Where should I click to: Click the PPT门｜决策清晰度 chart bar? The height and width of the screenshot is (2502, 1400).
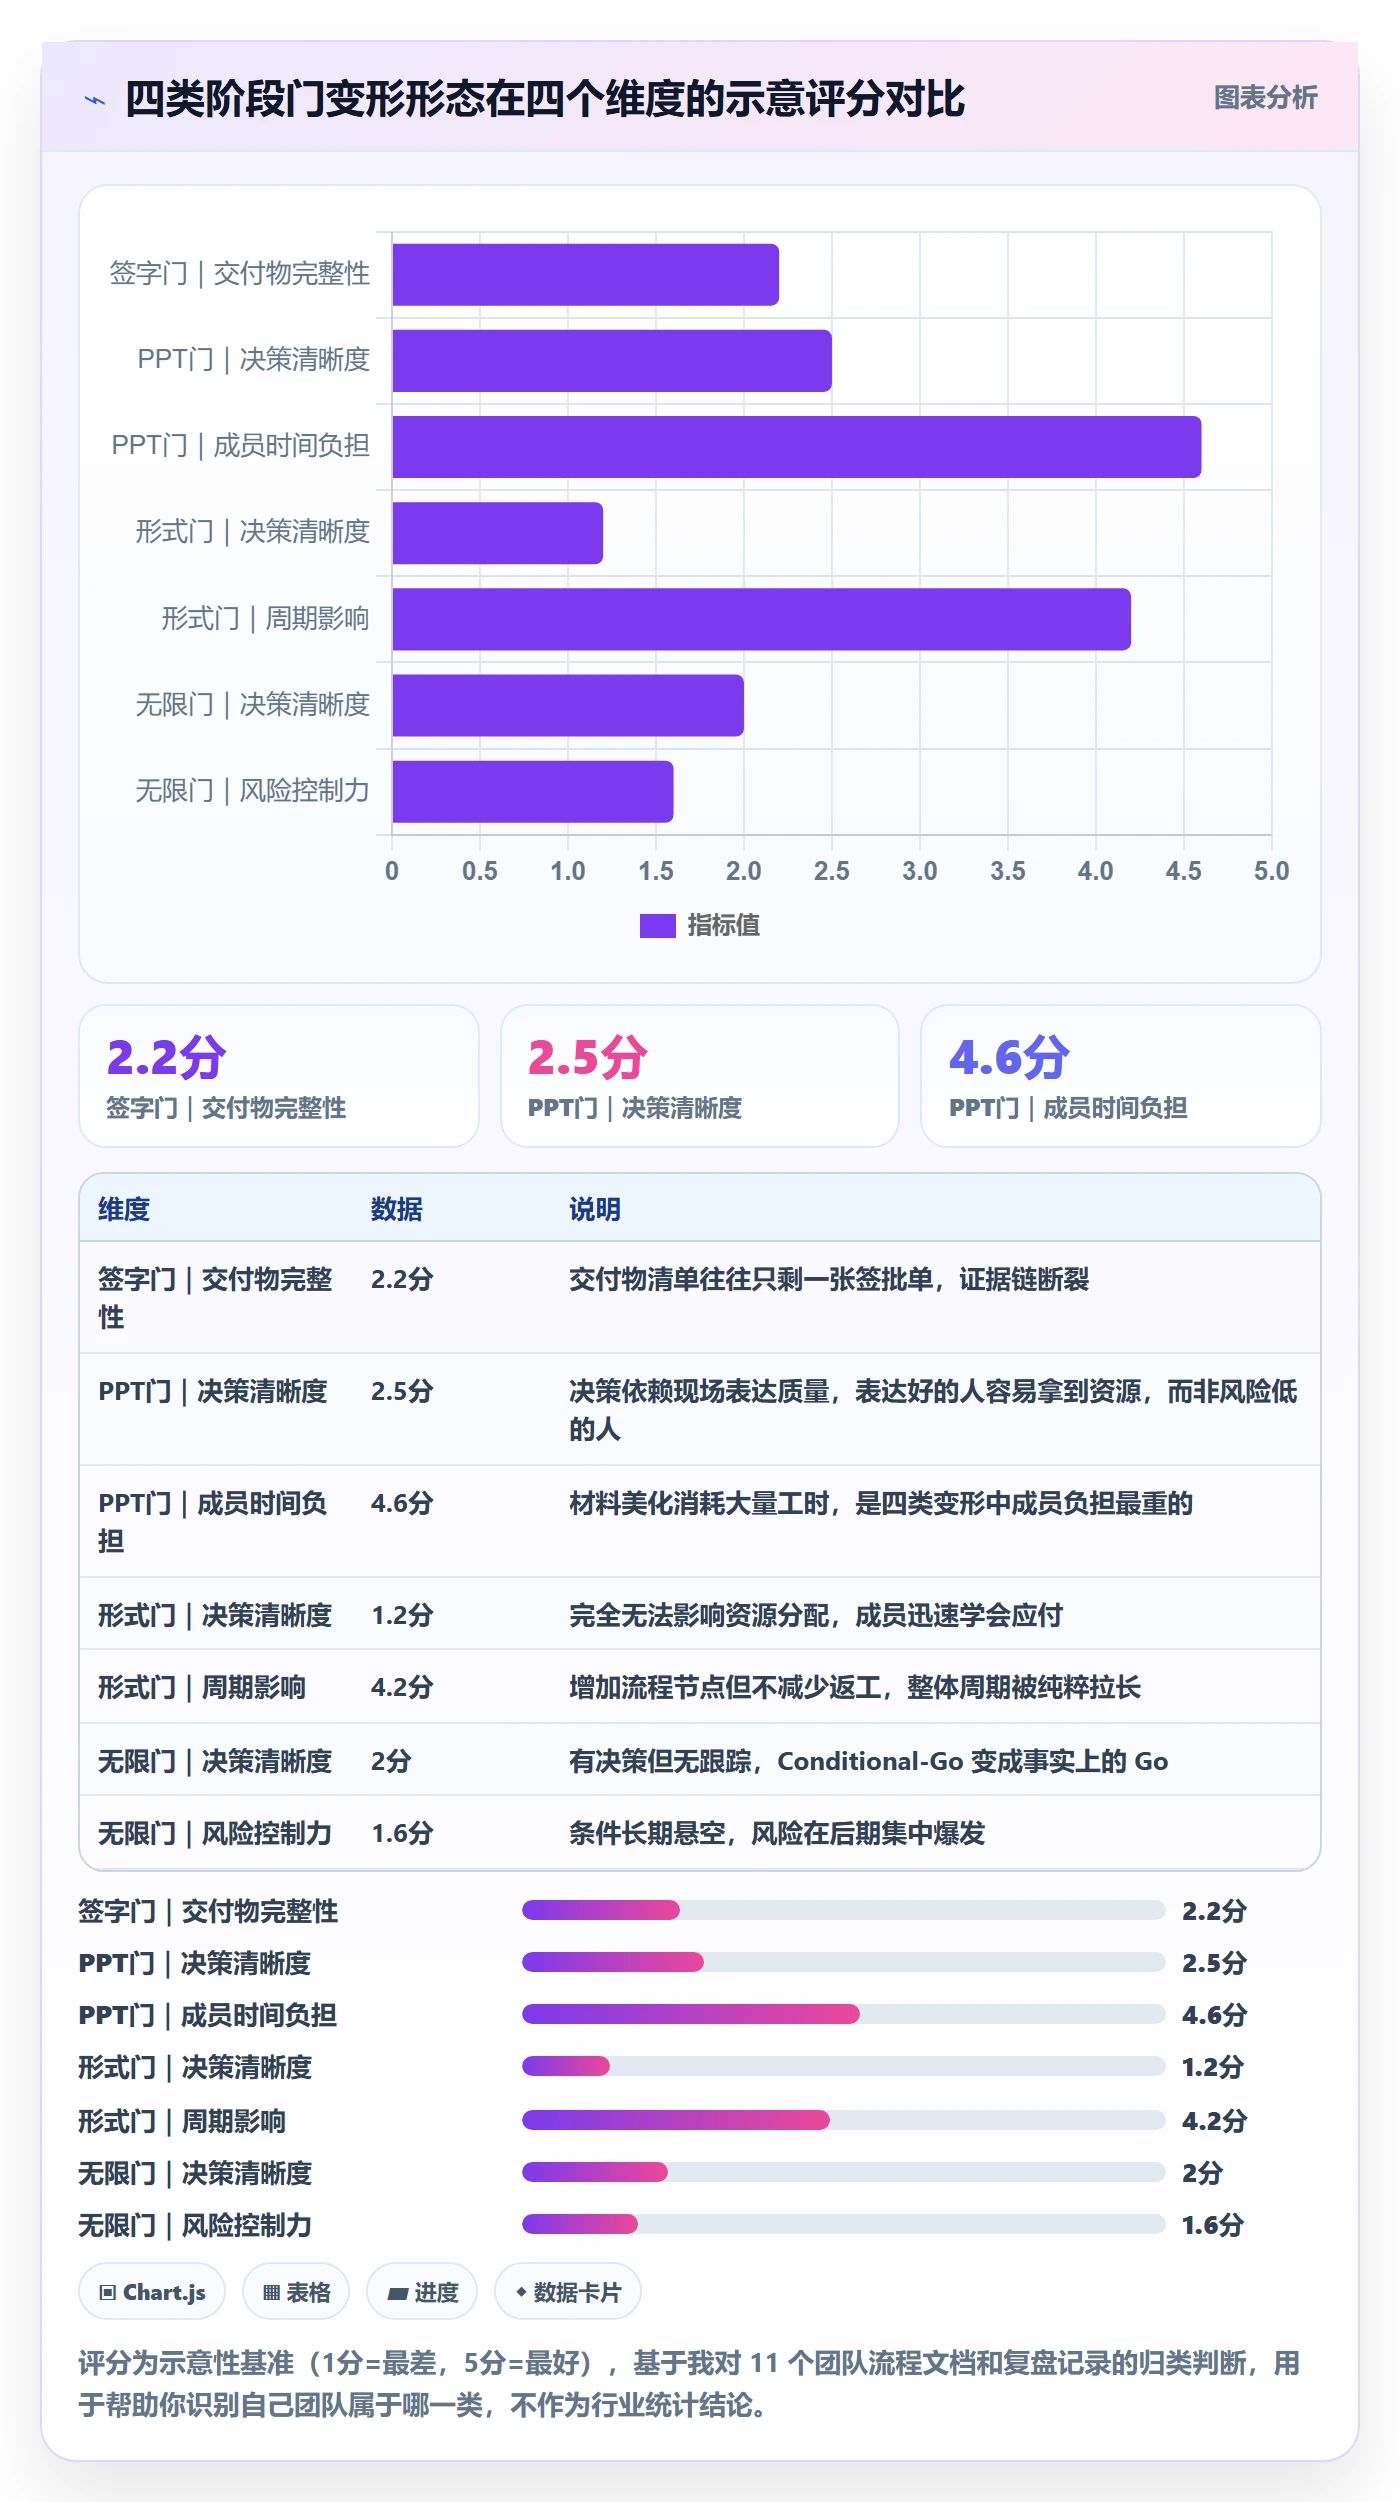pos(611,361)
